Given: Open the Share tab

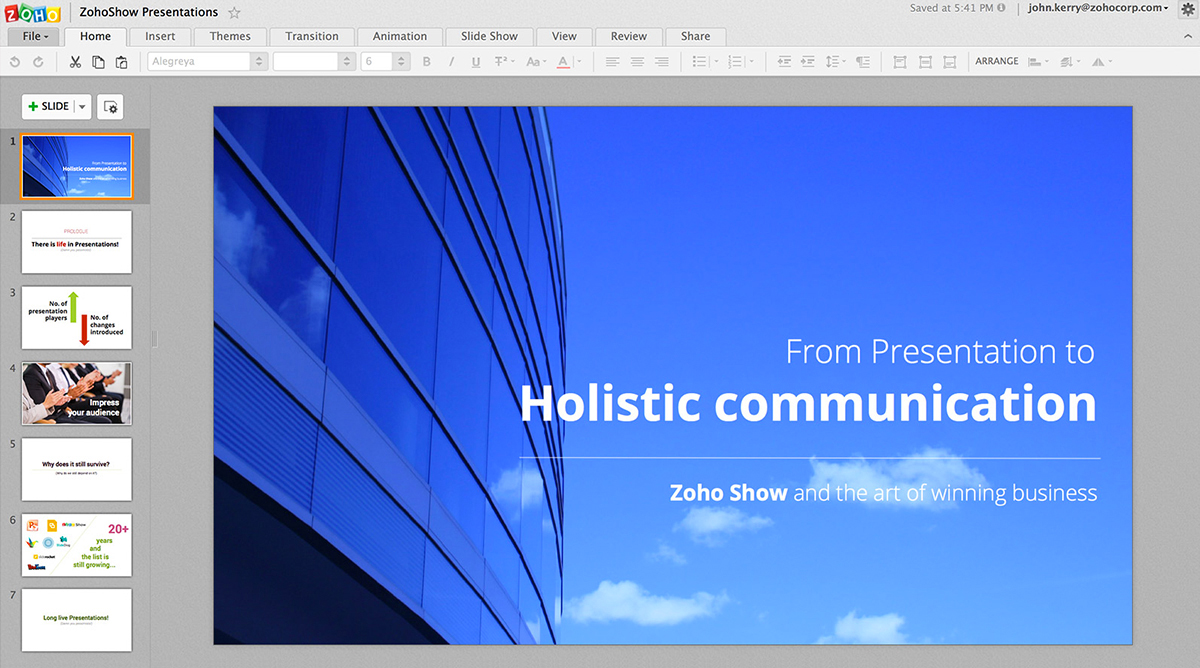Looking at the screenshot, I should pos(696,37).
